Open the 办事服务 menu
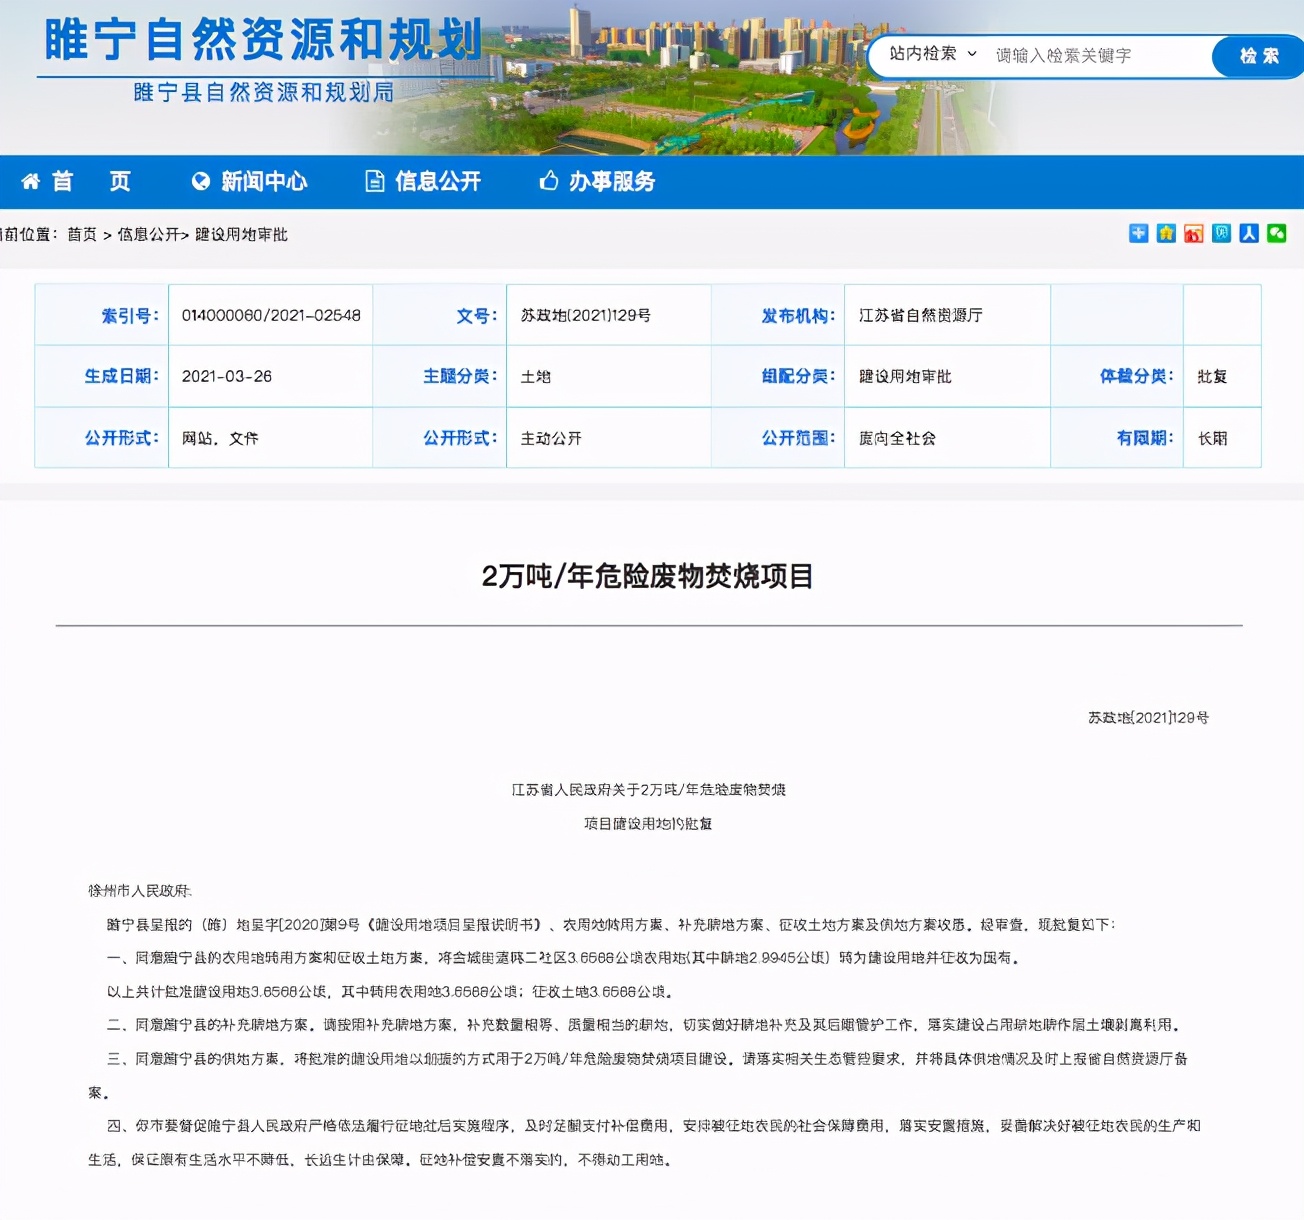Screen dimensions: 1304x1220 [614, 181]
